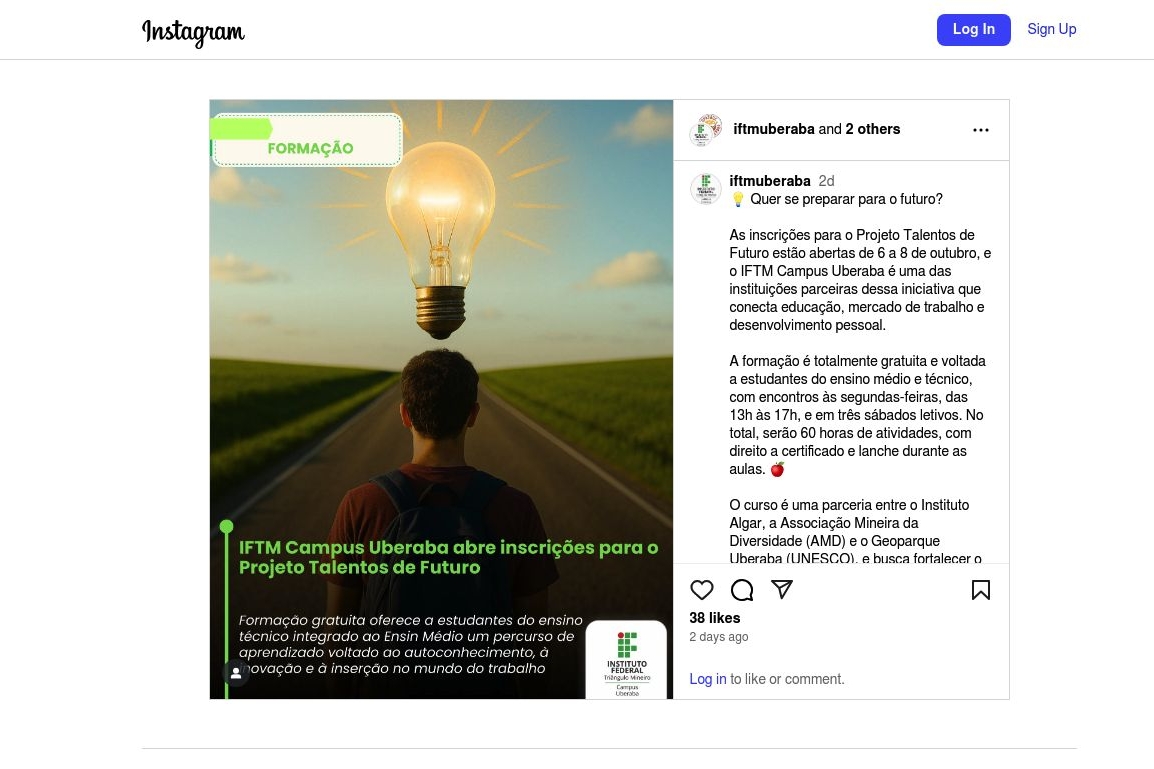This screenshot has height=769, width=1154.
Task: Show tagged people icon on the photo
Action: [236, 673]
